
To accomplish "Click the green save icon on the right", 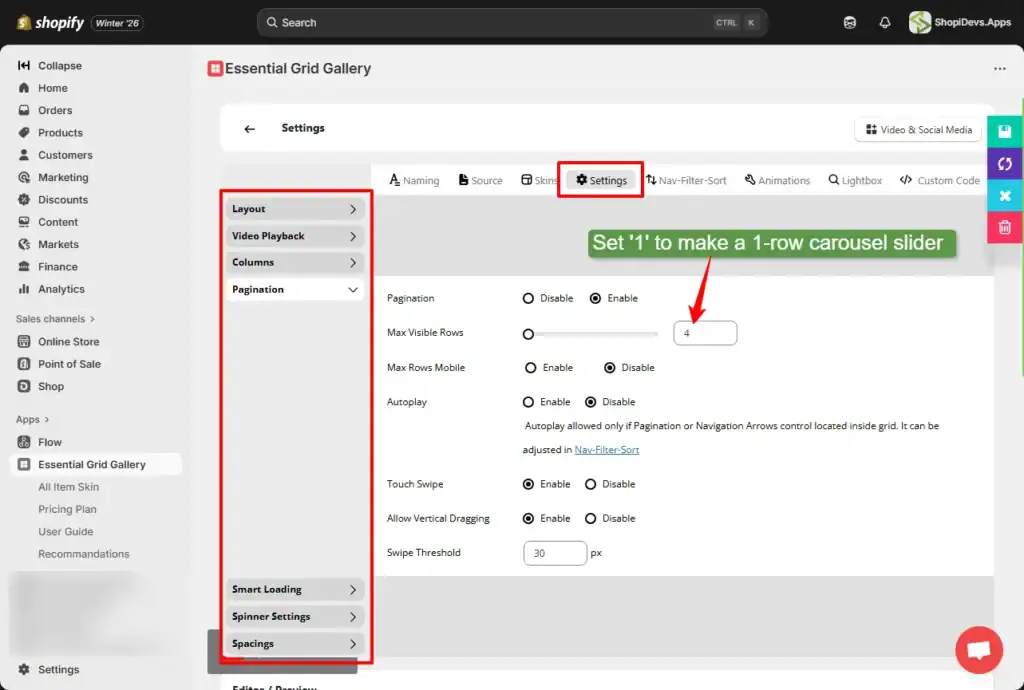I will coord(1005,131).
